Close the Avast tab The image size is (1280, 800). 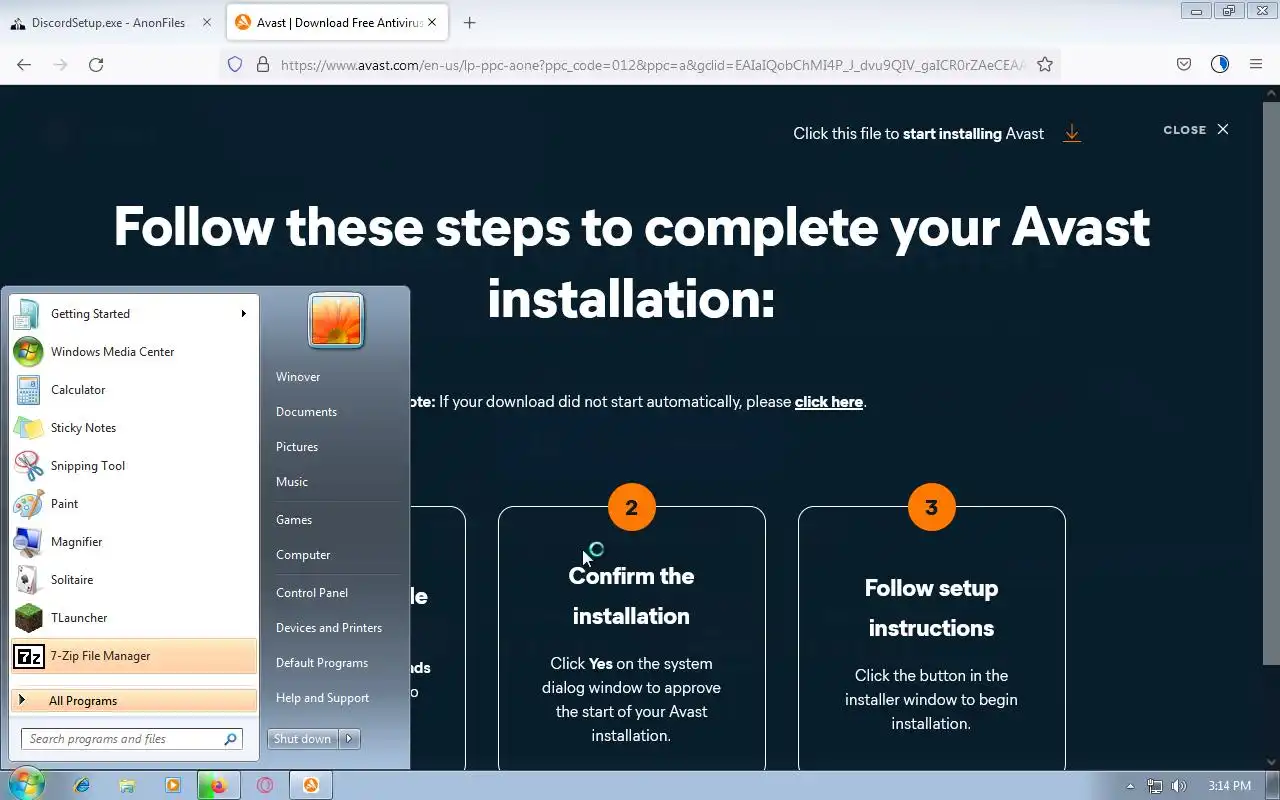pyautogui.click(x=432, y=22)
